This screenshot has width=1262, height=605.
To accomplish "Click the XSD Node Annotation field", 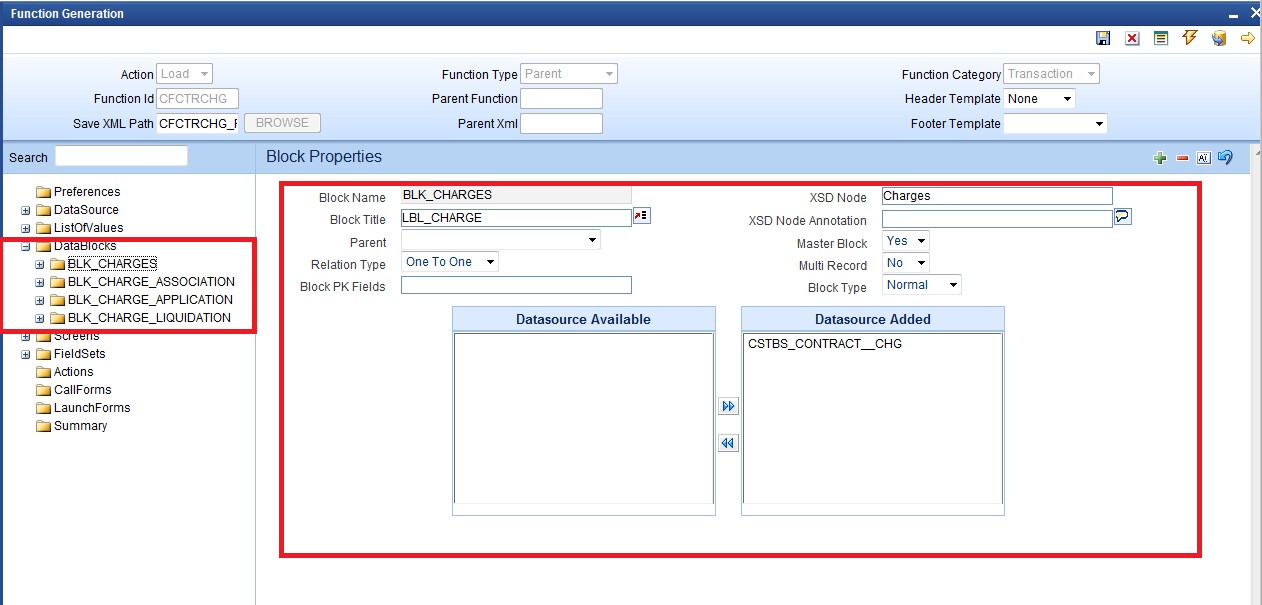I will click(997, 218).
